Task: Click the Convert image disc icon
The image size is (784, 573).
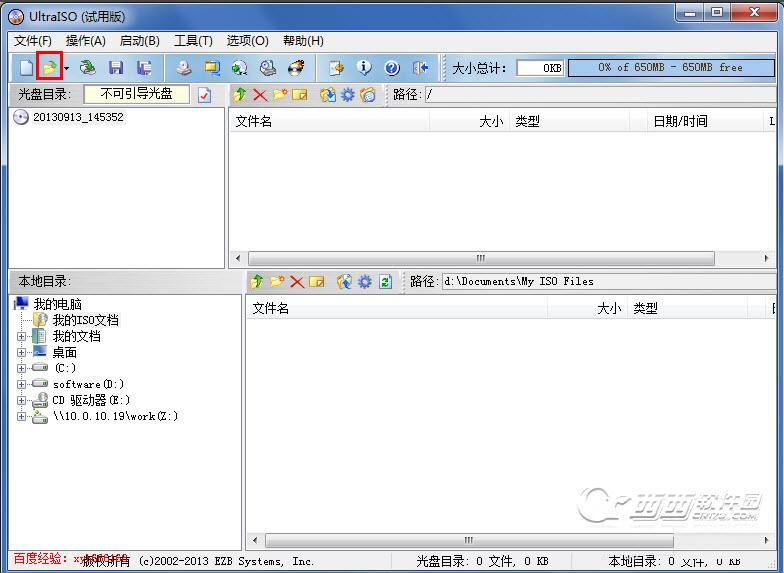Action: point(240,67)
